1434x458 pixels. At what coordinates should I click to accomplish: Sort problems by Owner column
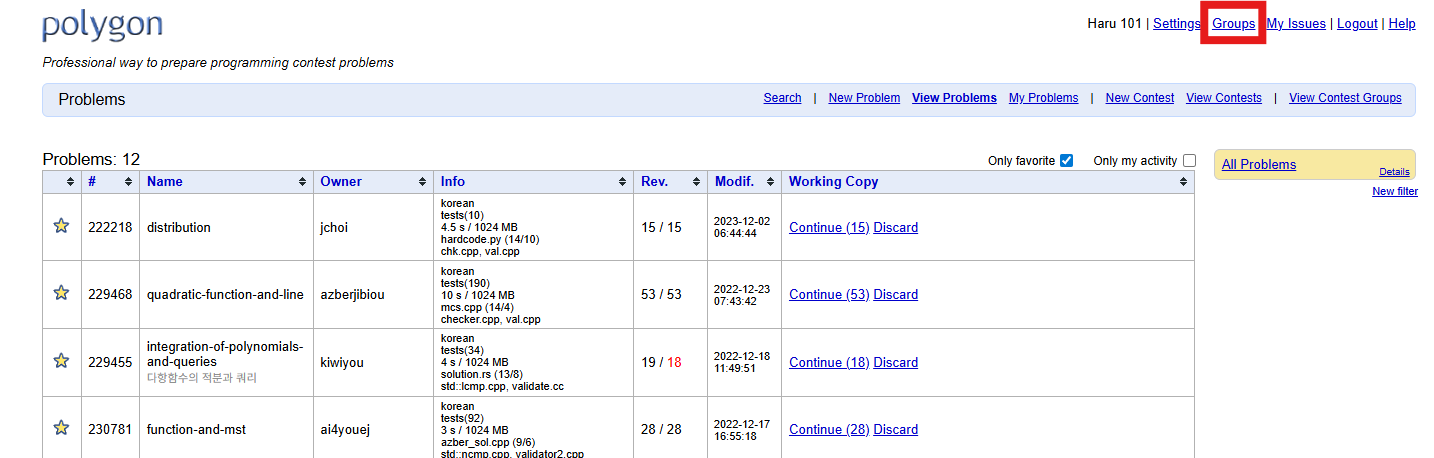click(373, 182)
